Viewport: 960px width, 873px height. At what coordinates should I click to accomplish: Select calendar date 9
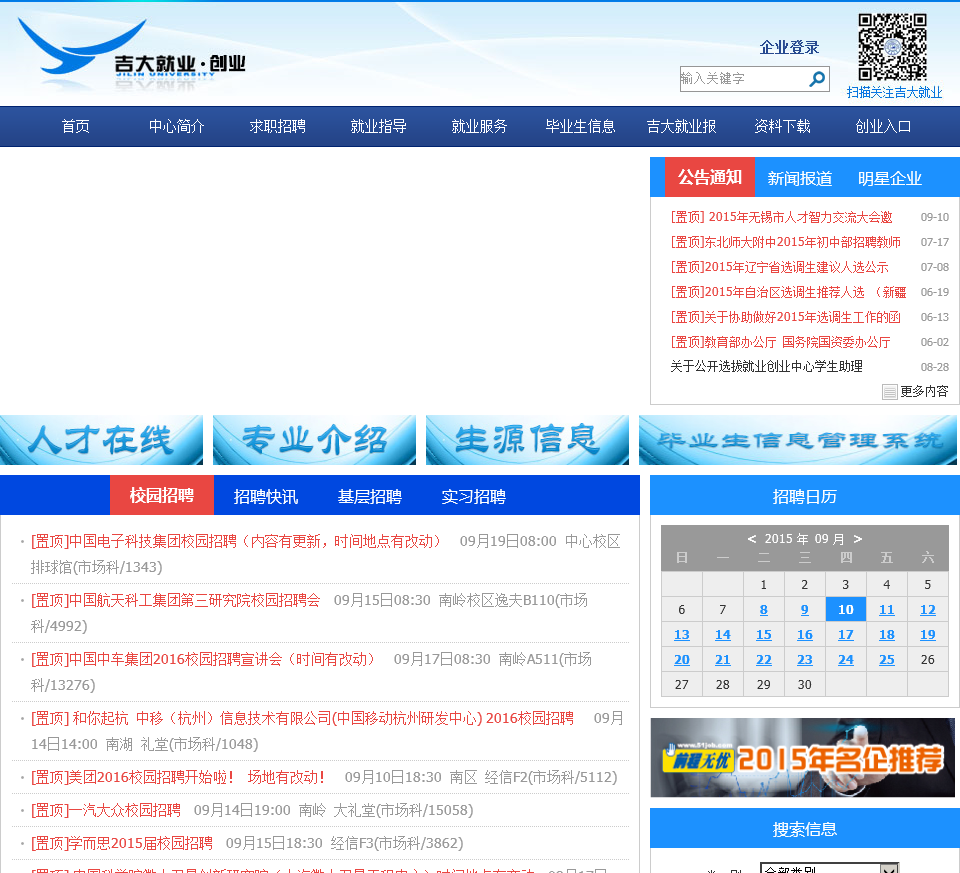coord(804,610)
